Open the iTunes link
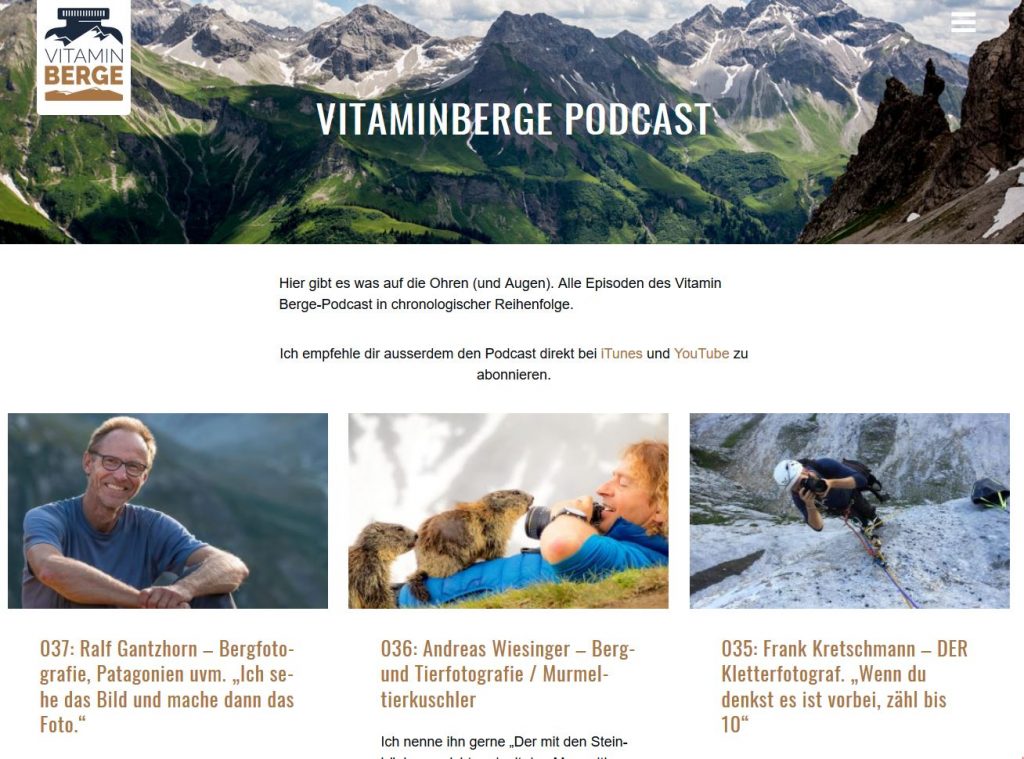Screen dimensions: 1024x759 point(621,353)
